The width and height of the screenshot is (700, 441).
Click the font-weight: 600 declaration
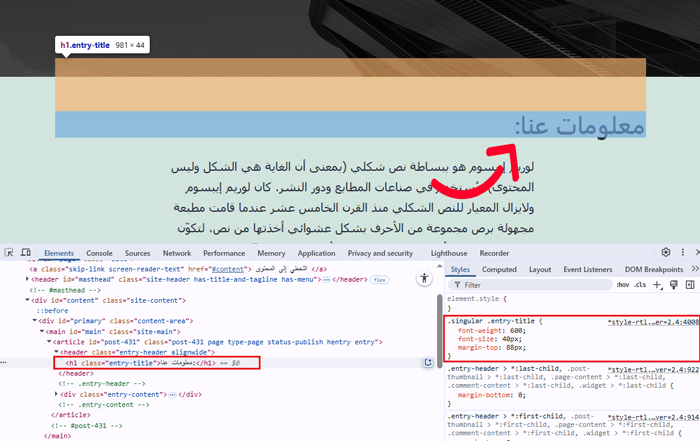pos(492,331)
